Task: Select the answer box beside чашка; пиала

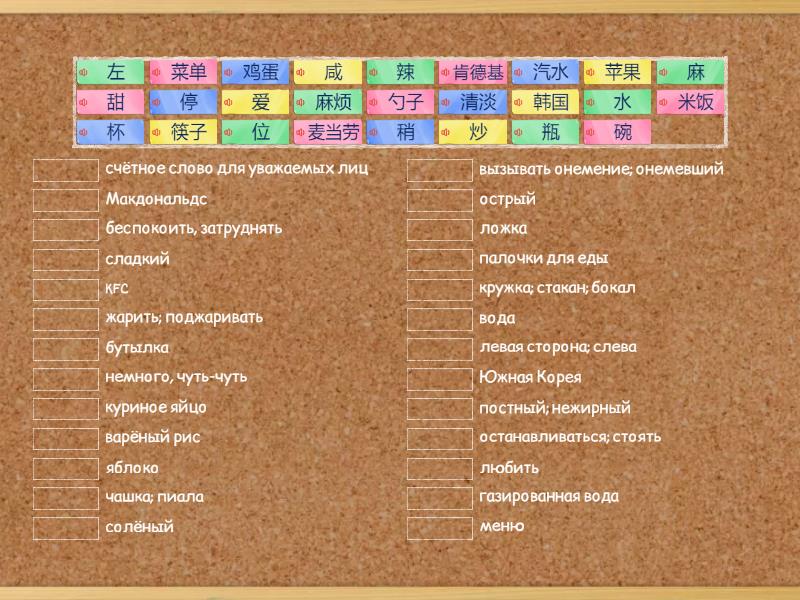Action: point(66,498)
